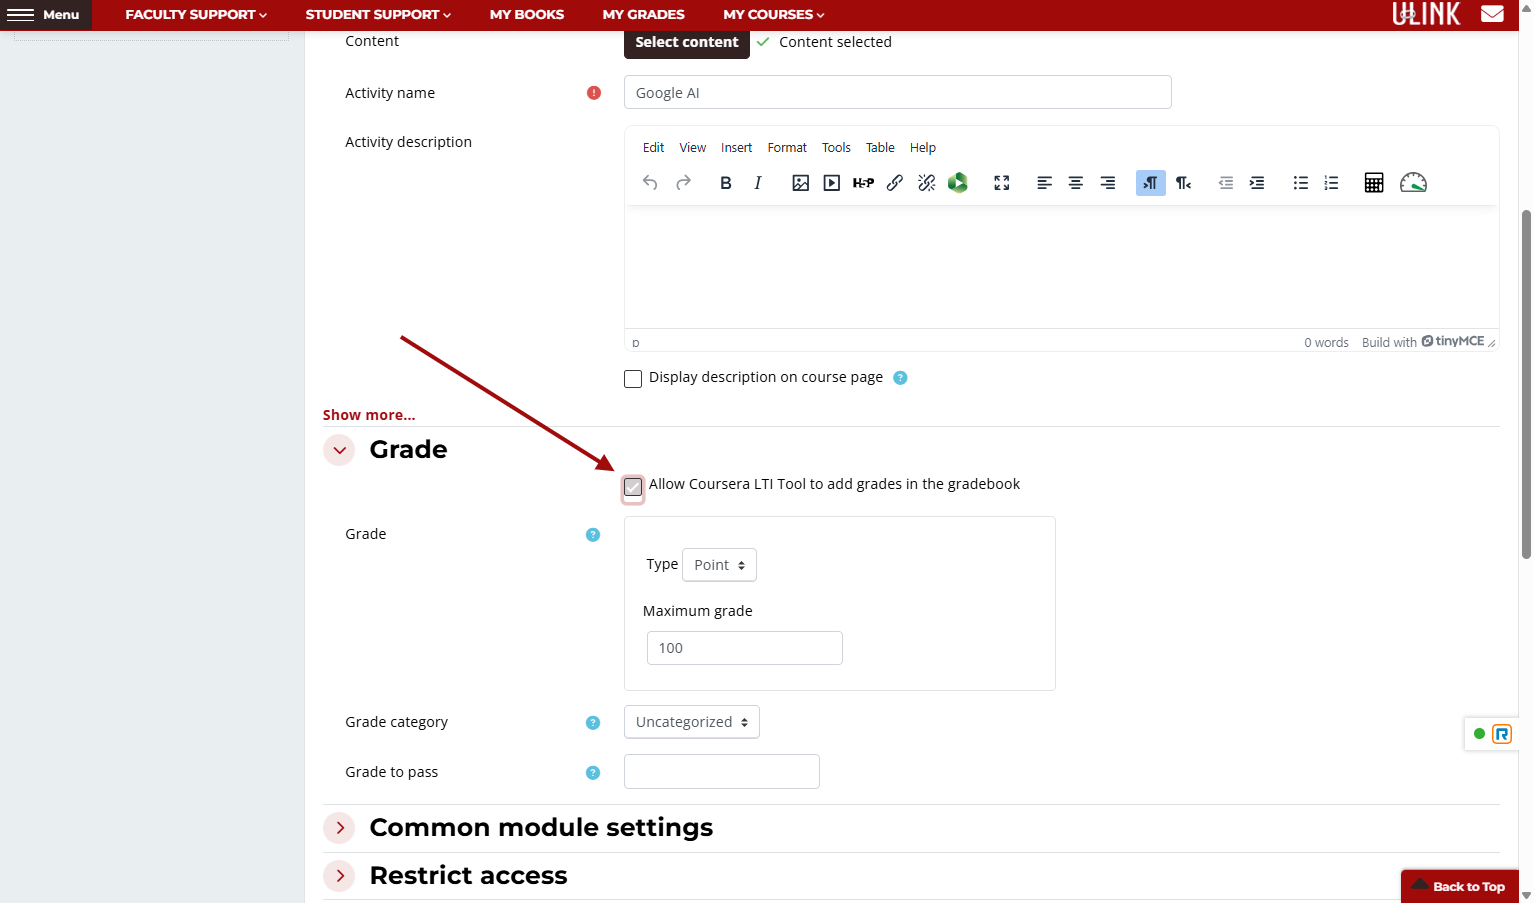Align text left in editor

(1044, 183)
